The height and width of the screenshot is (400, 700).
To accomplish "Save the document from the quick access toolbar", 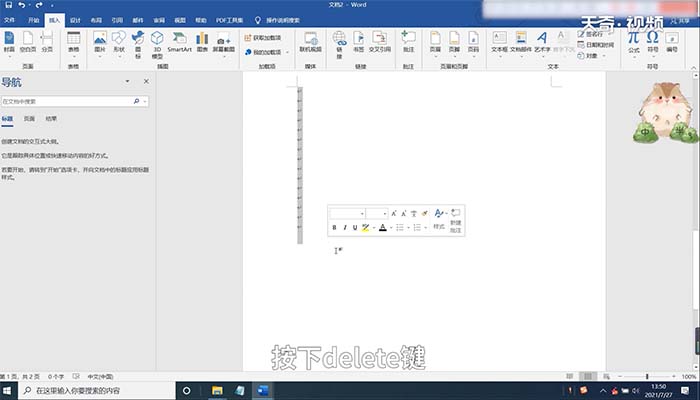I will pos(8,5).
